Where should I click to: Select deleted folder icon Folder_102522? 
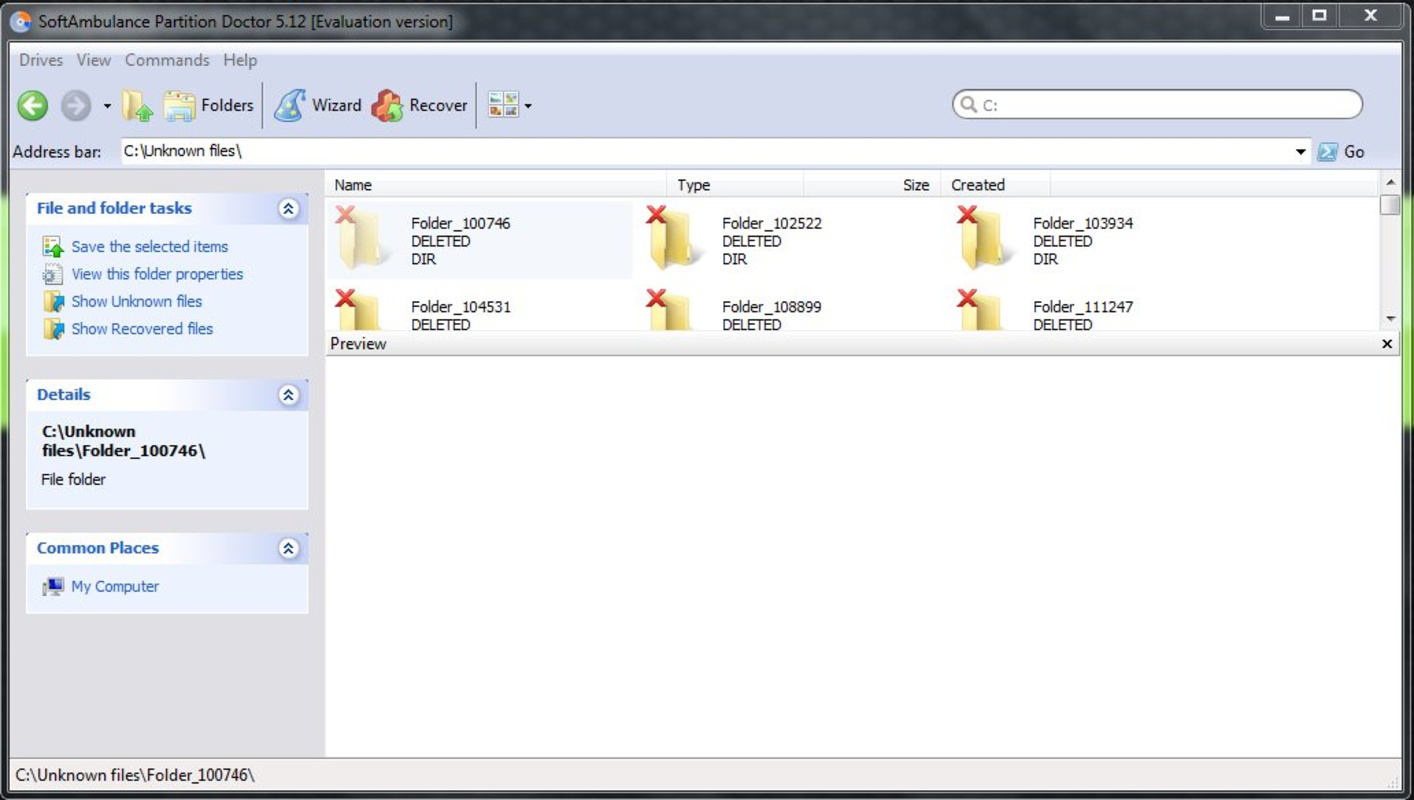click(x=673, y=238)
